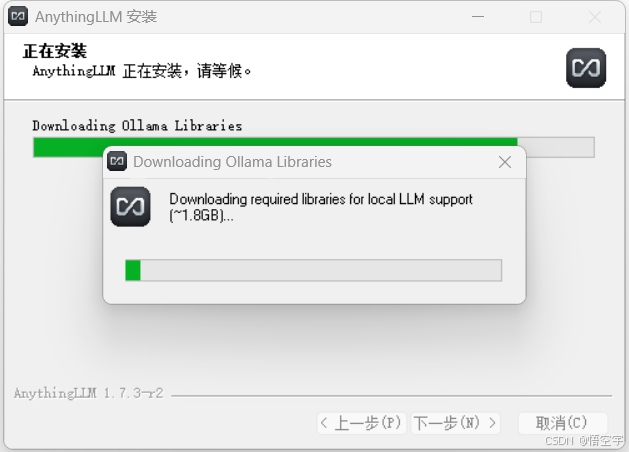Image resolution: width=629 pixels, height=452 pixels.
Task: Click the Downloading Ollama Libraries dialog title
Action: click(233, 162)
